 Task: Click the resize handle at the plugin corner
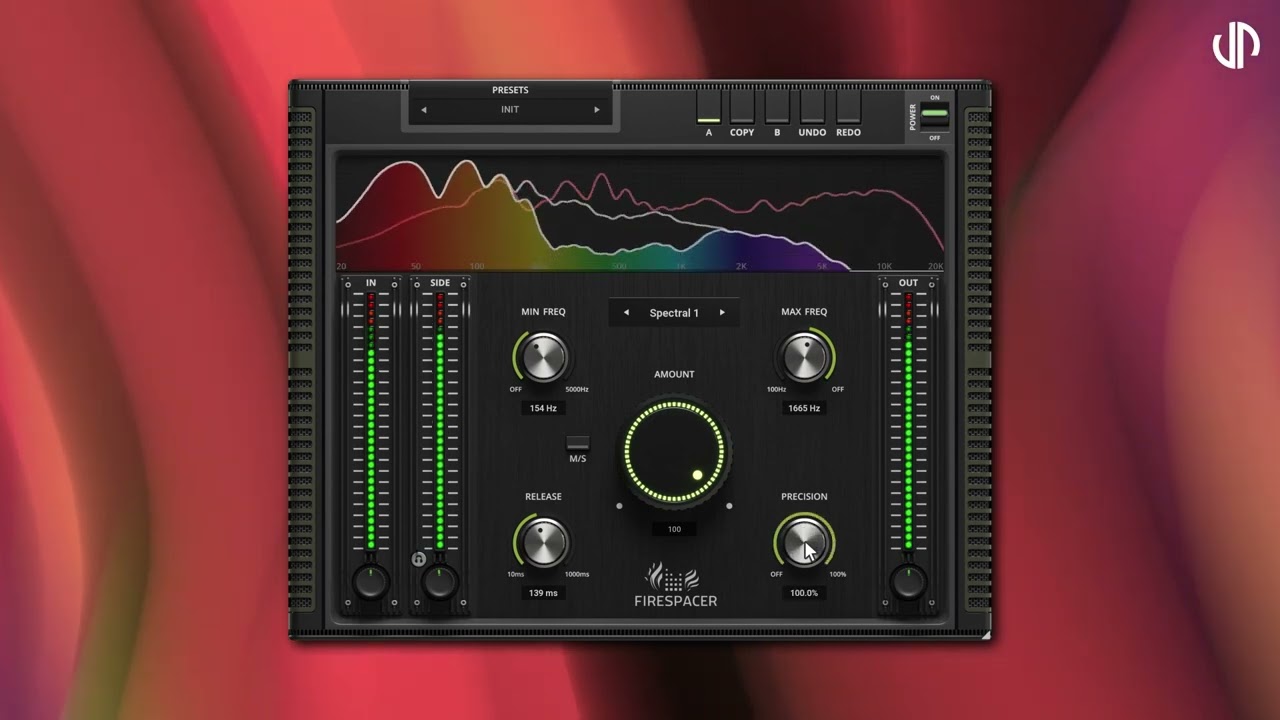pos(985,634)
